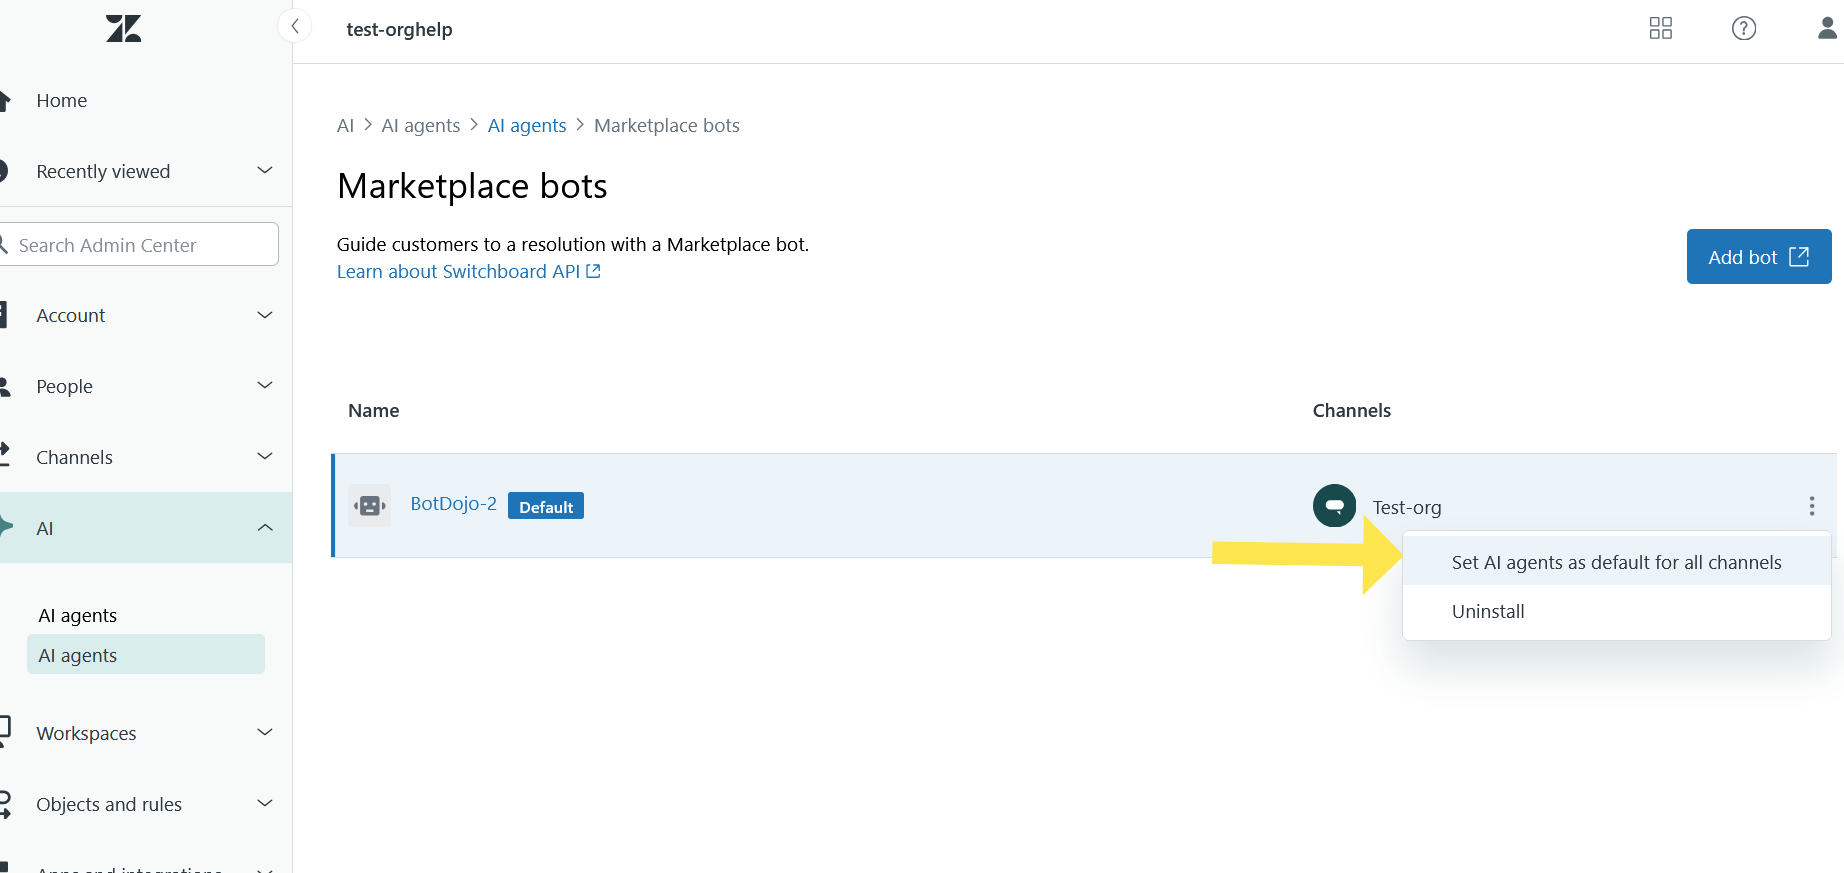This screenshot has width=1844, height=873.
Task: Open the user profile icon
Action: point(1827,28)
